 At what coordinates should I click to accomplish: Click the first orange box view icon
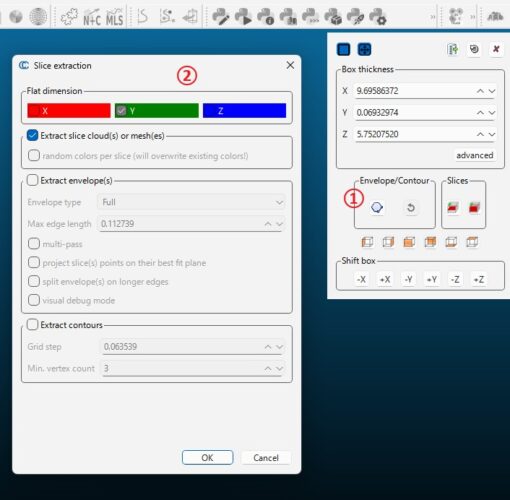coord(367,242)
